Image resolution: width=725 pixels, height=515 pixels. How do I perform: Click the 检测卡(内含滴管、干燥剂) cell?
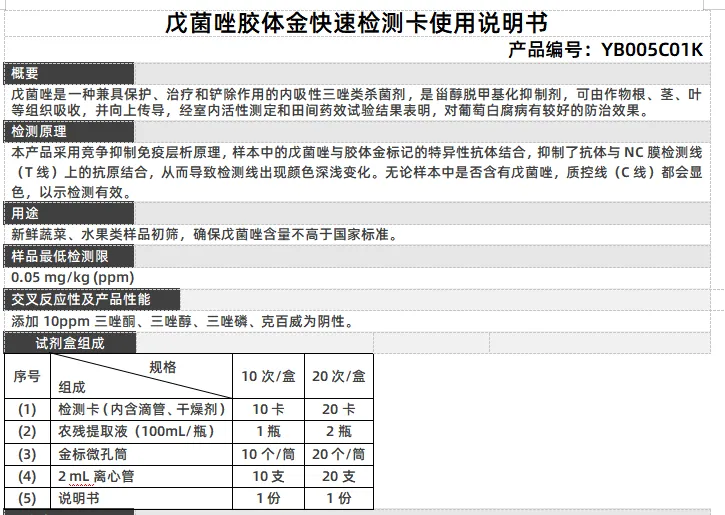click(x=141, y=409)
